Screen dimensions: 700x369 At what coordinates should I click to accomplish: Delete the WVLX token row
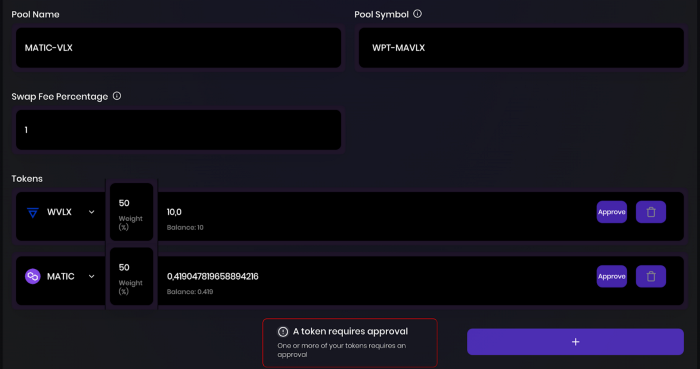point(650,212)
